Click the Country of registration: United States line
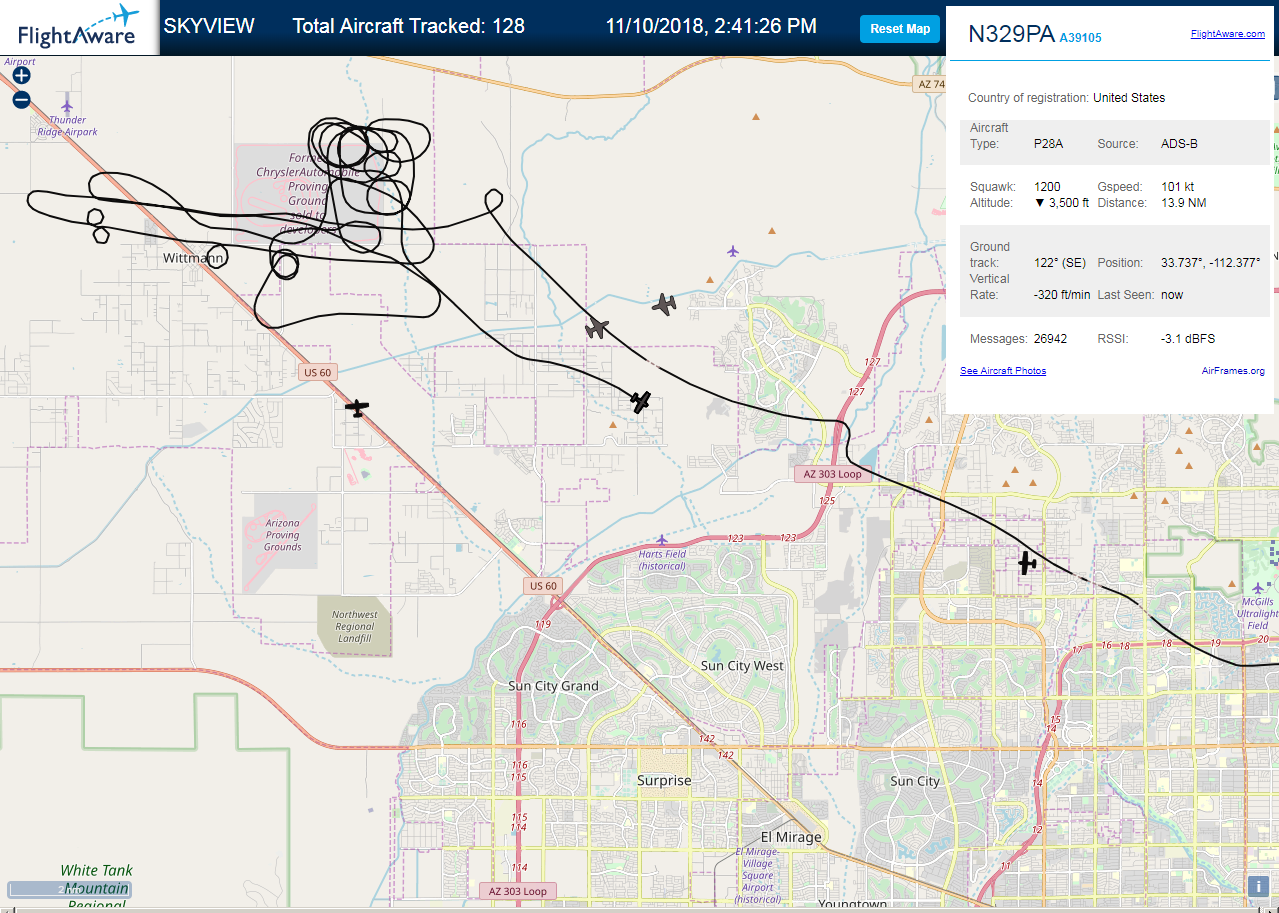This screenshot has width=1279, height=913. point(1066,98)
